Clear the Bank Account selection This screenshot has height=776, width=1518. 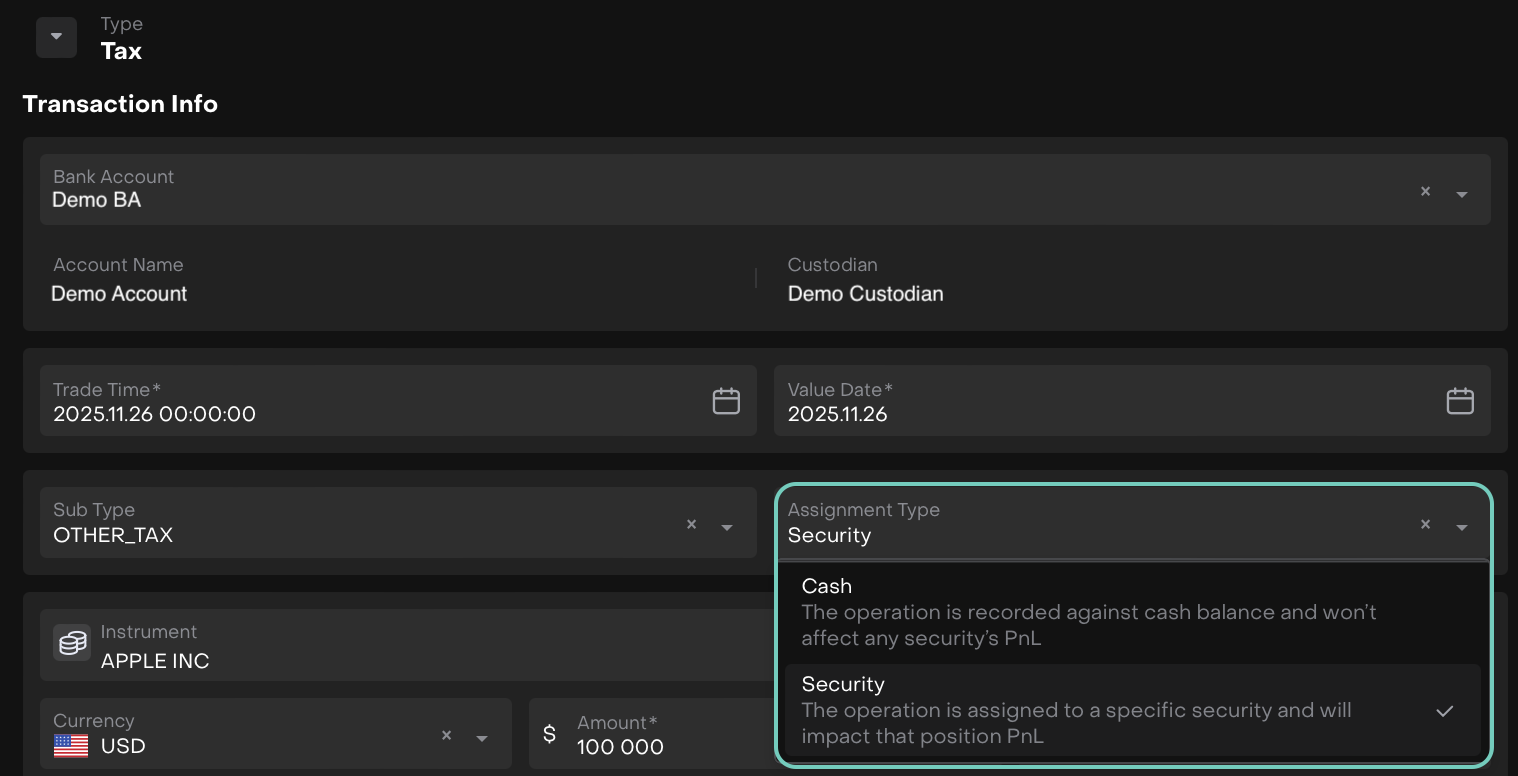point(1425,192)
